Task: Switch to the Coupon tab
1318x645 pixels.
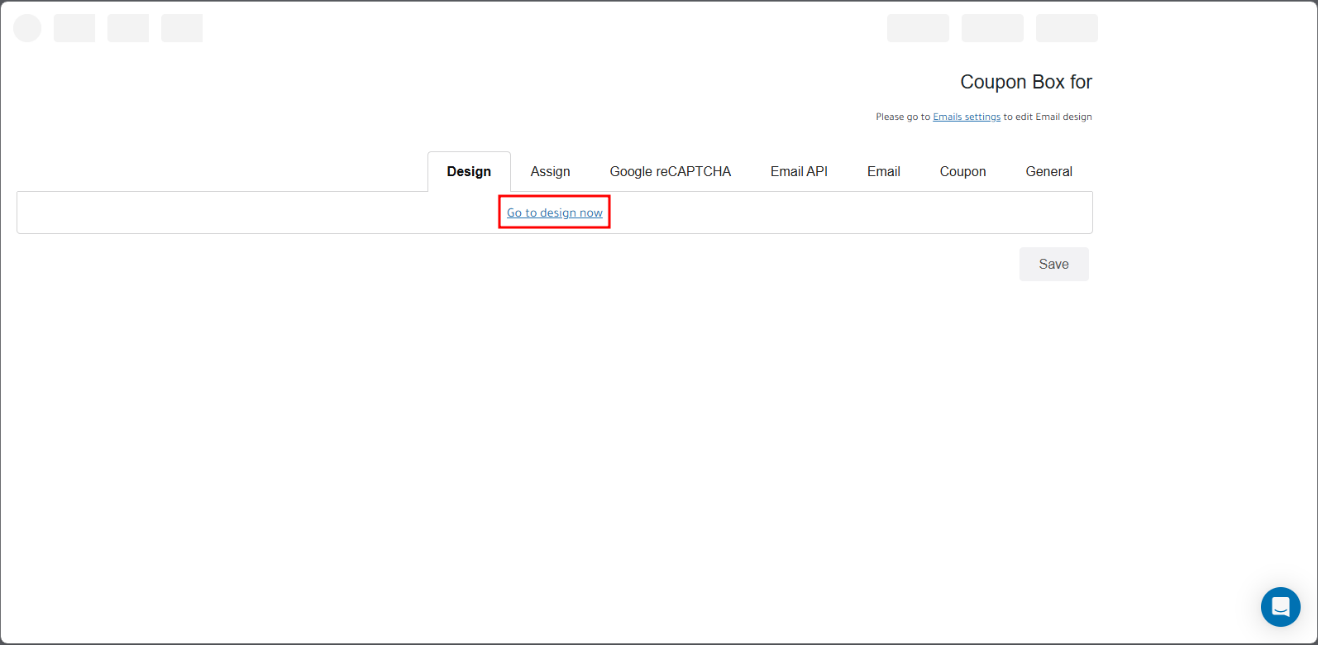Action: point(962,172)
